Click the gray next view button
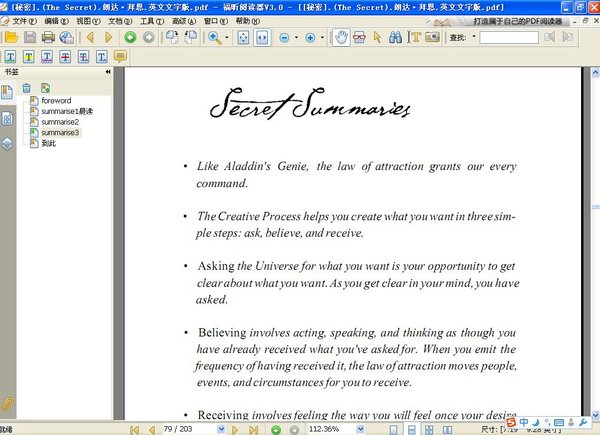This screenshot has height=435, width=600. point(148,37)
